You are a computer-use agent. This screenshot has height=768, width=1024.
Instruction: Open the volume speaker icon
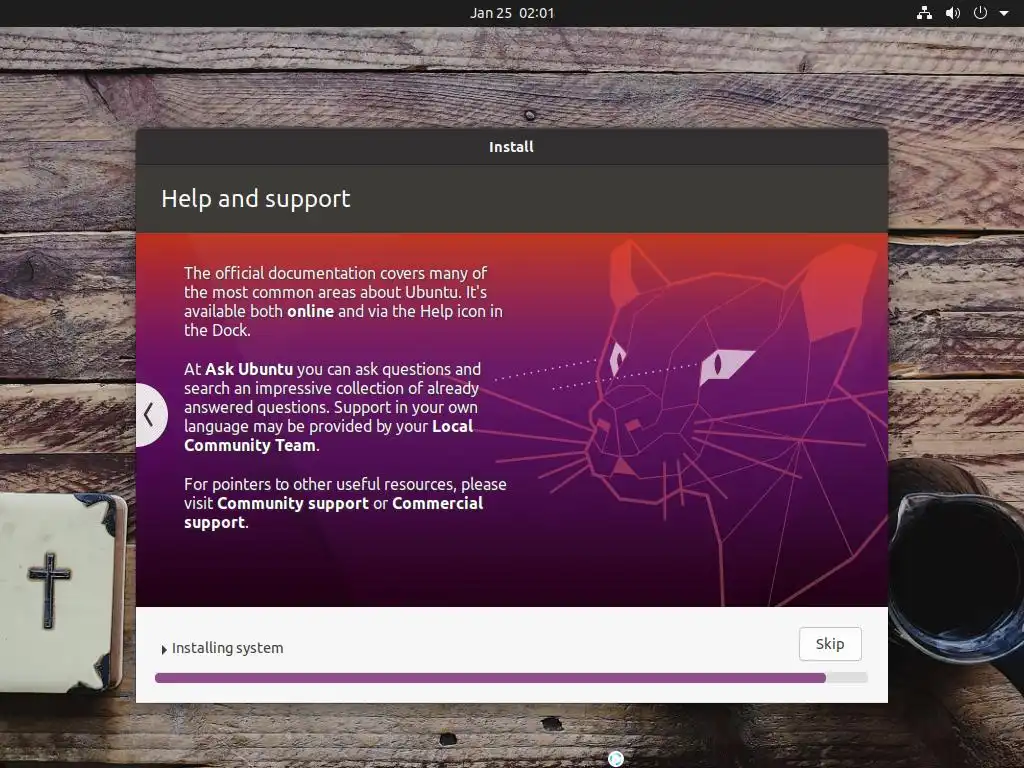coord(953,13)
